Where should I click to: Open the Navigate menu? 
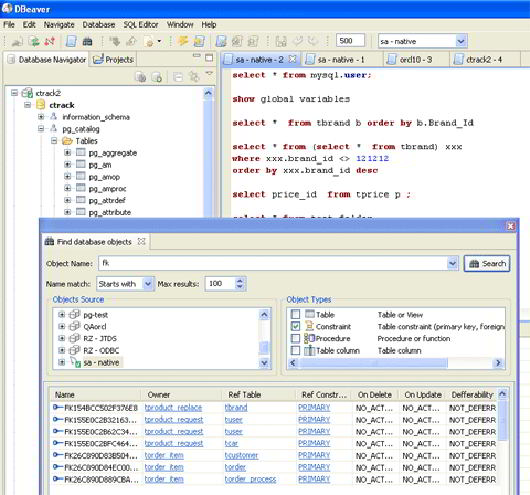59,25
